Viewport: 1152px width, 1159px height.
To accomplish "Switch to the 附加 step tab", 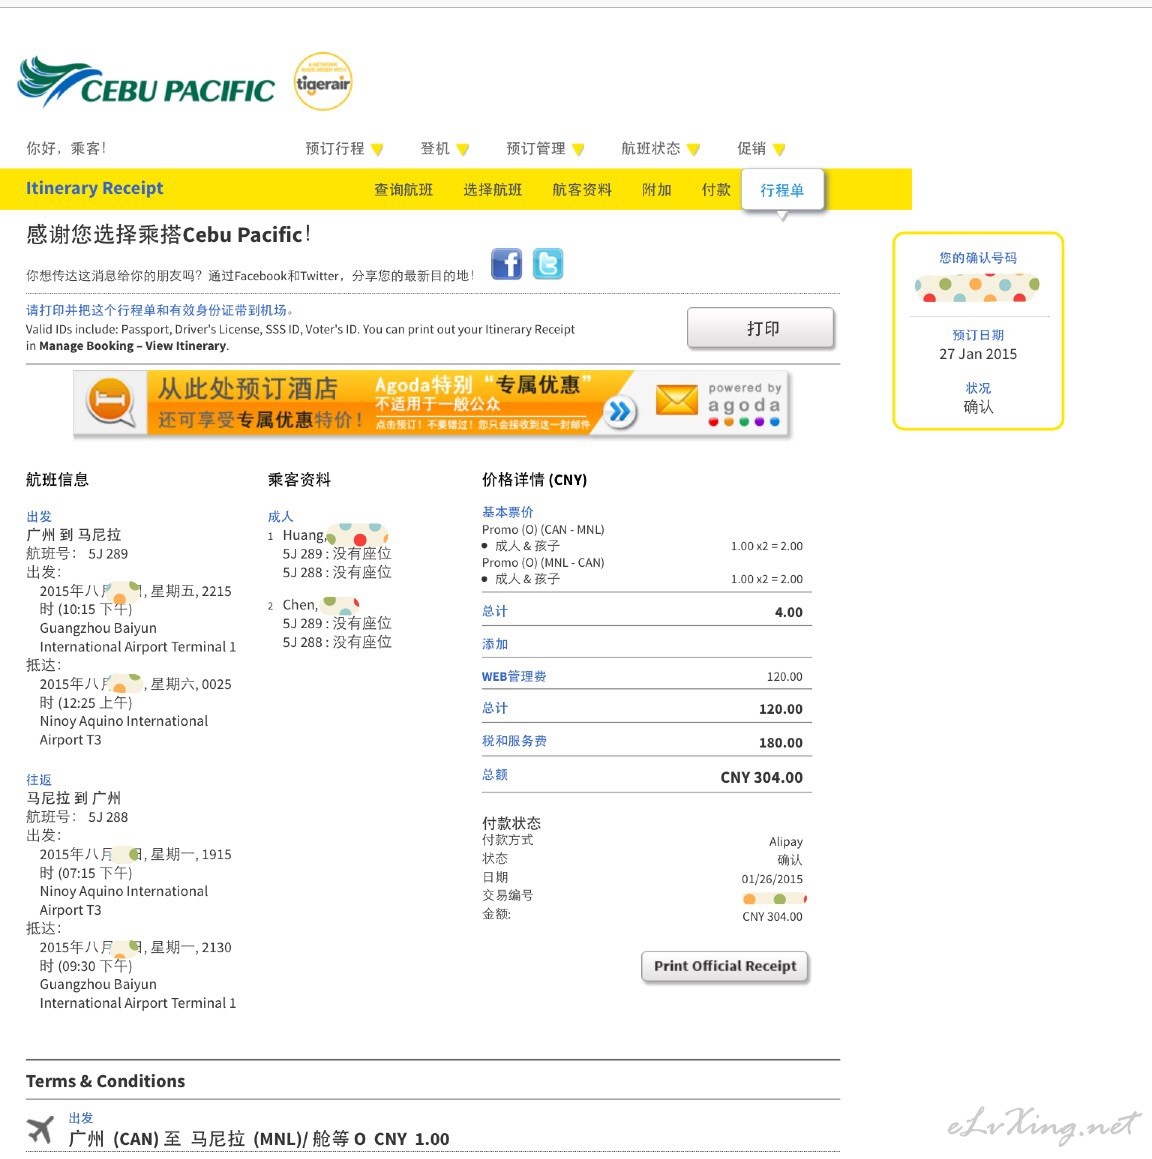I will (657, 190).
